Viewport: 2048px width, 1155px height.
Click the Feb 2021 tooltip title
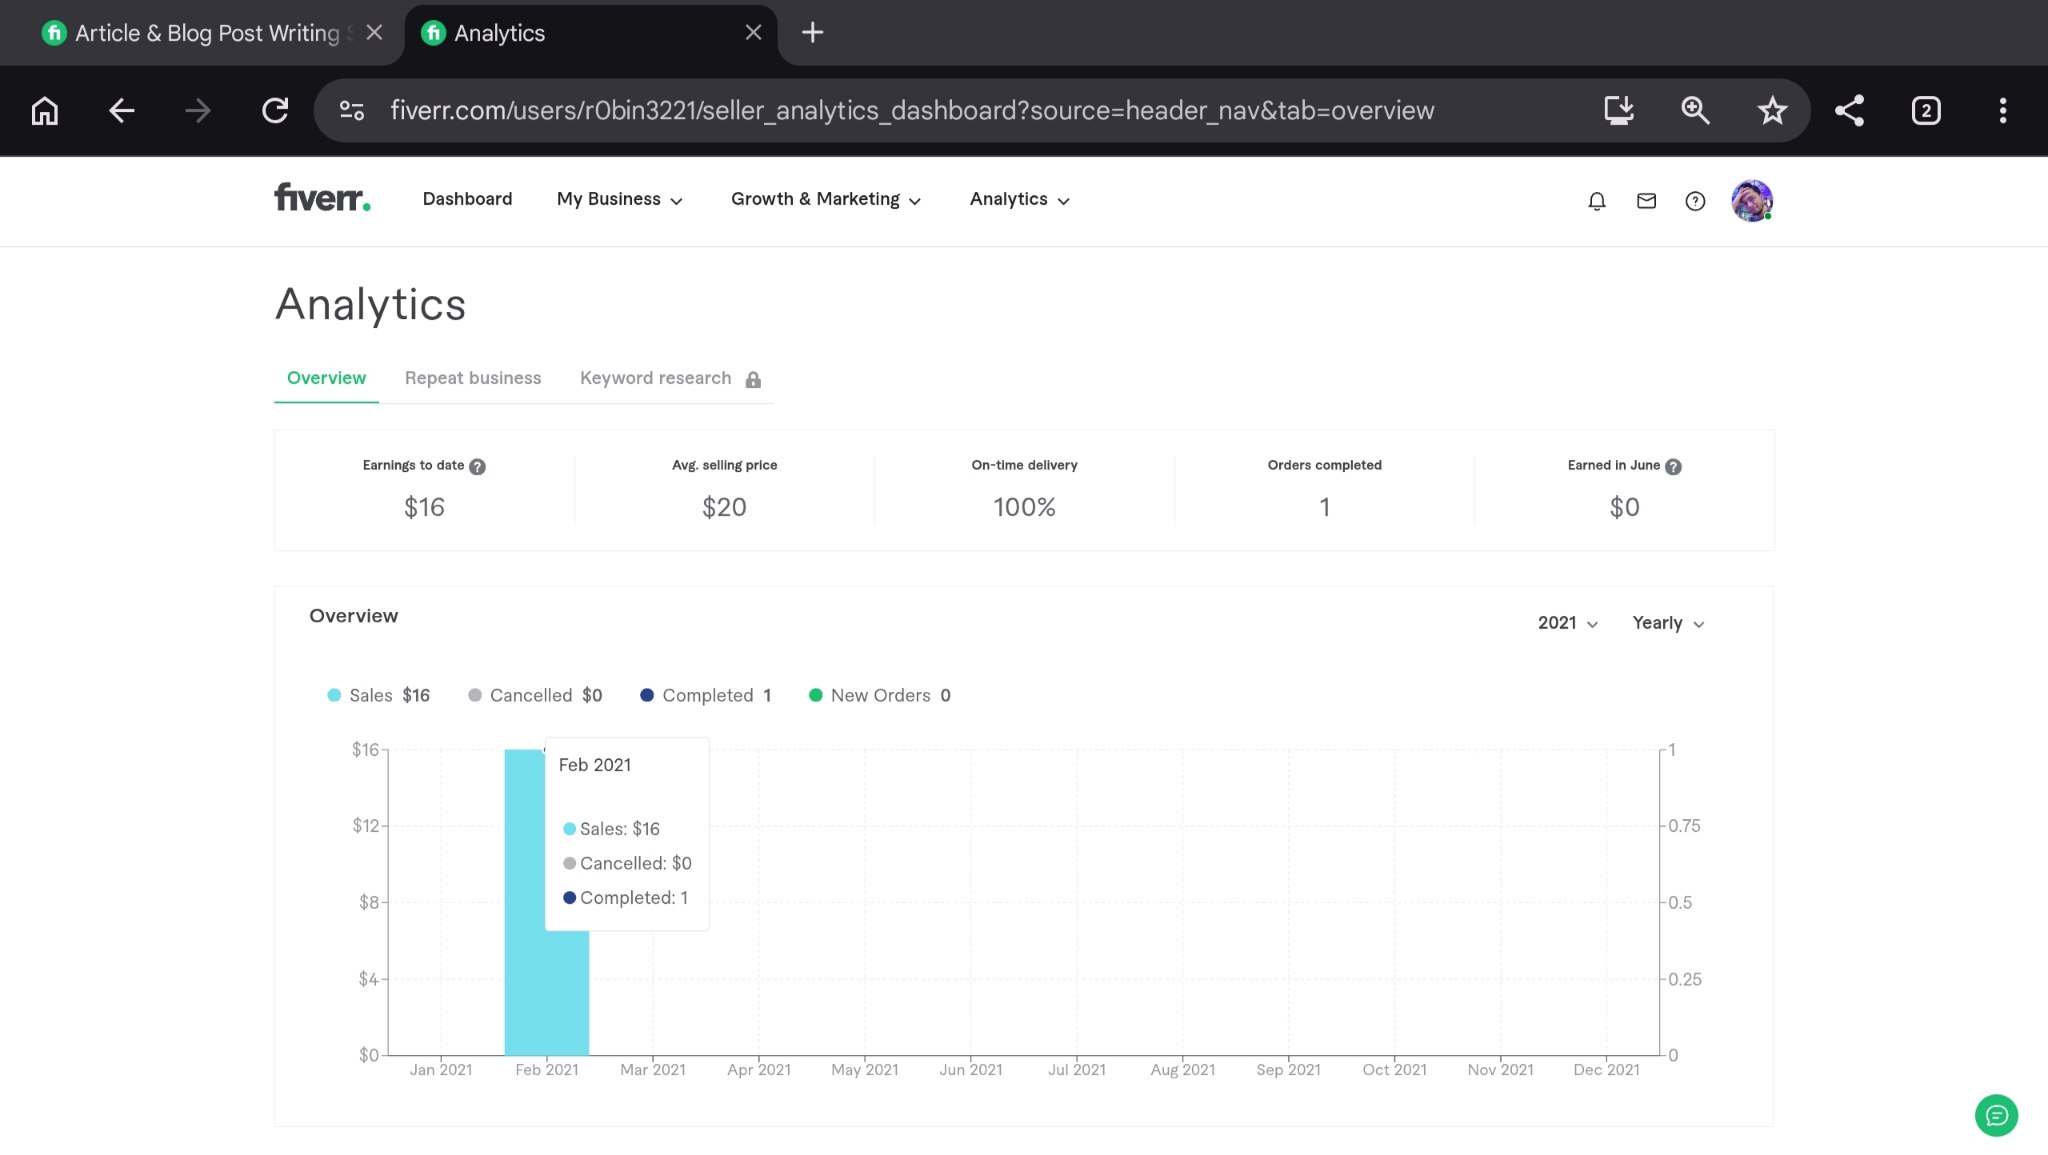click(595, 765)
